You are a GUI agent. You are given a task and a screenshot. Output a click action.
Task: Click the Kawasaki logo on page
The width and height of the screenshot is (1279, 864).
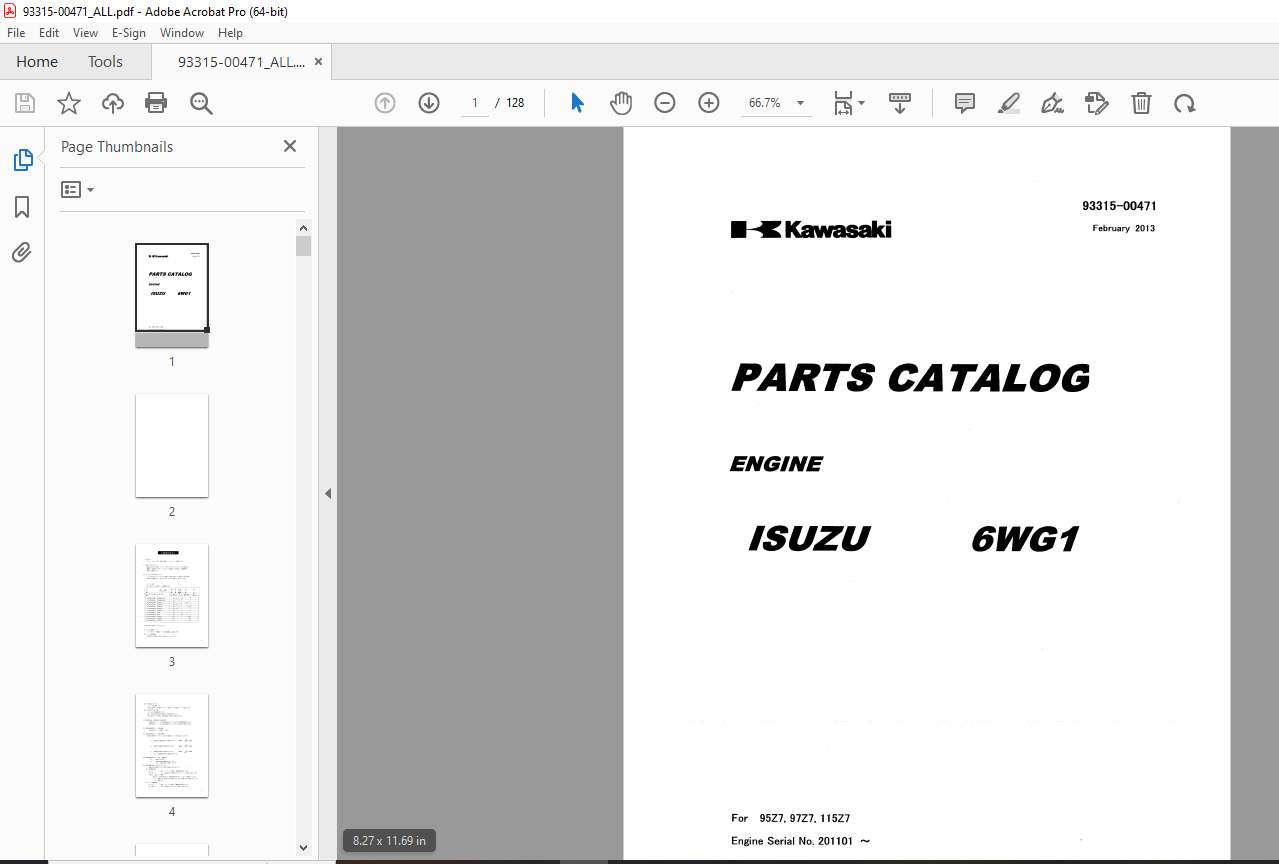tap(811, 229)
